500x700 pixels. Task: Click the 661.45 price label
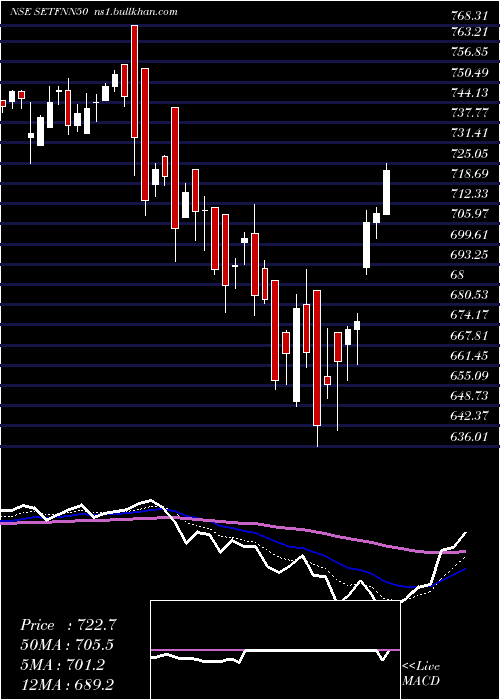click(x=467, y=356)
